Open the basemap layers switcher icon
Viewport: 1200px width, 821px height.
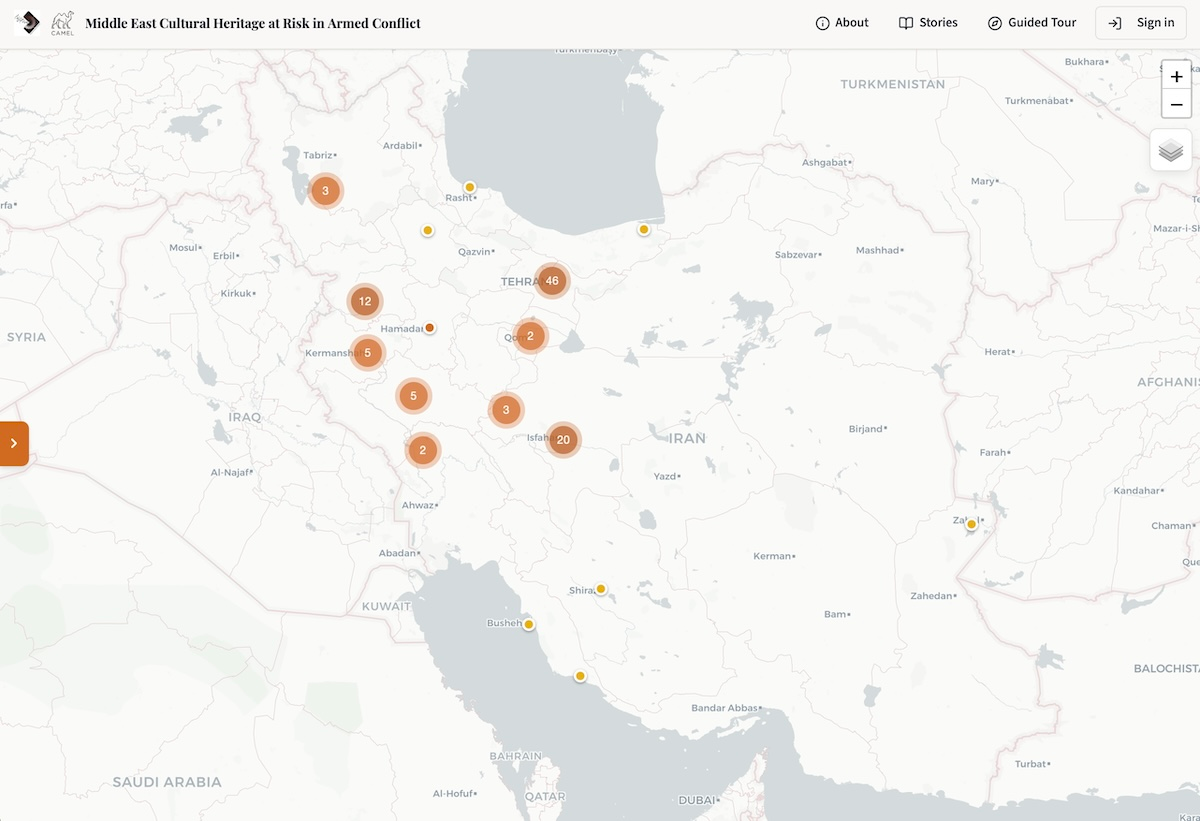[x=1171, y=149]
